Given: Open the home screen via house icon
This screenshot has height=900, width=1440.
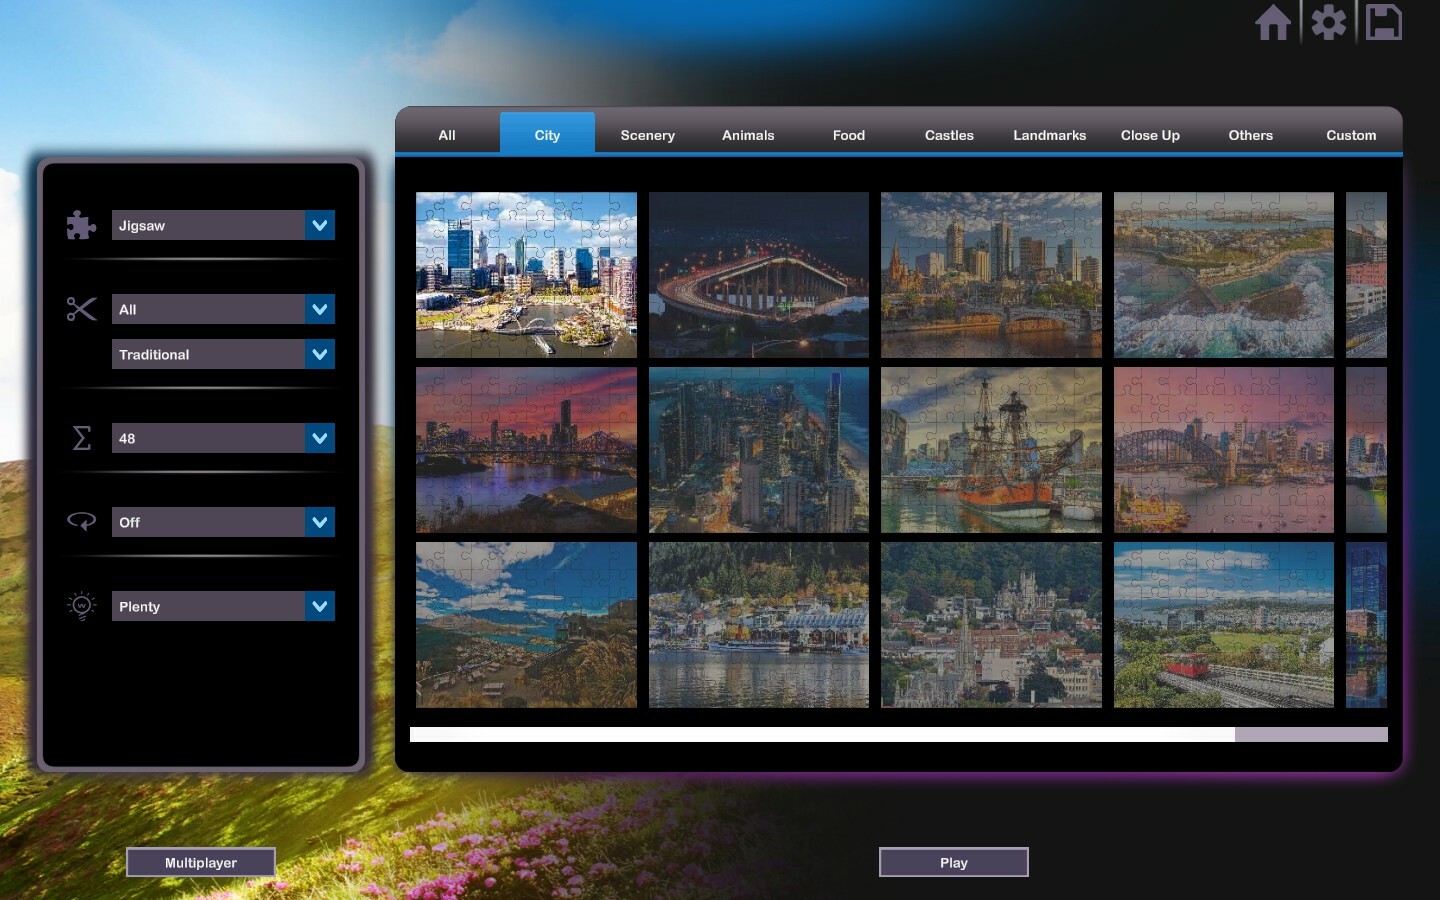Looking at the screenshot, I should pyautogui.click(x=1274, y=21).
